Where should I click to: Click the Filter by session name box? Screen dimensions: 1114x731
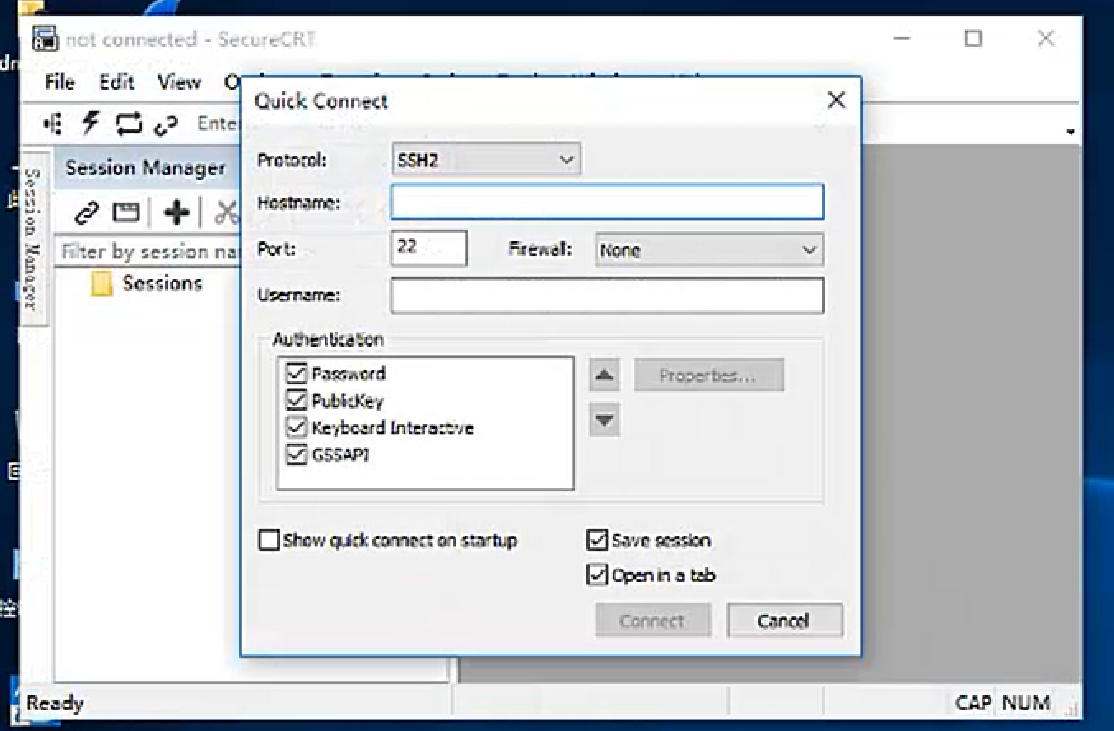[149, 251]
